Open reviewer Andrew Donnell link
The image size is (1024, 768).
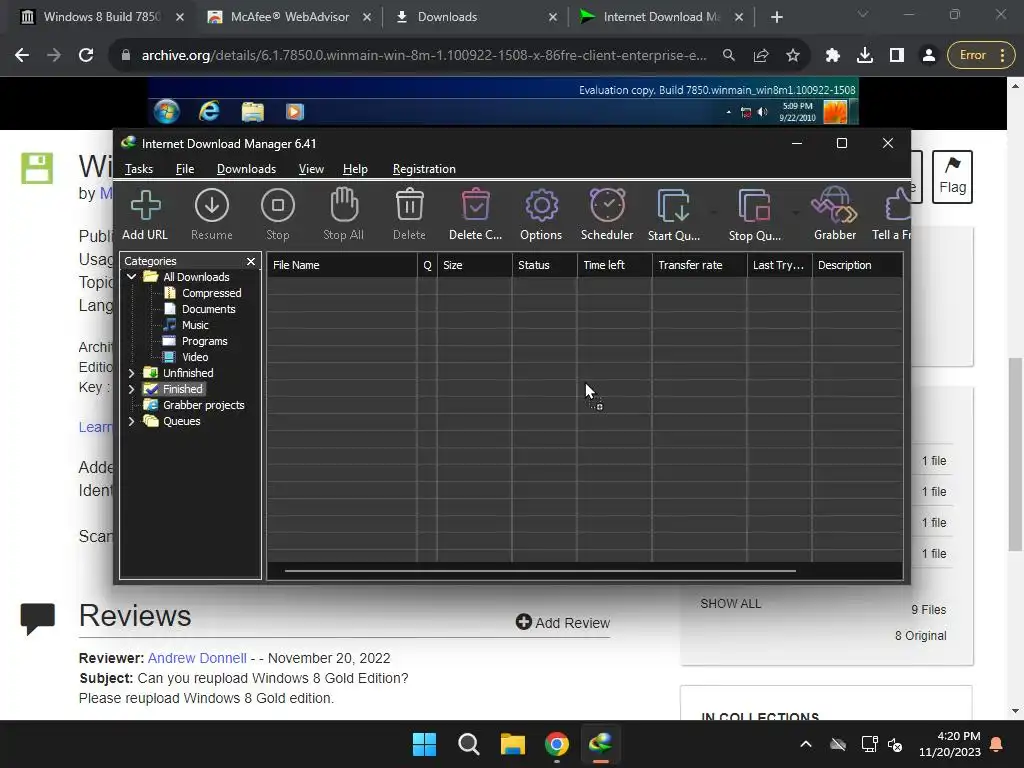tap(197, 658)
